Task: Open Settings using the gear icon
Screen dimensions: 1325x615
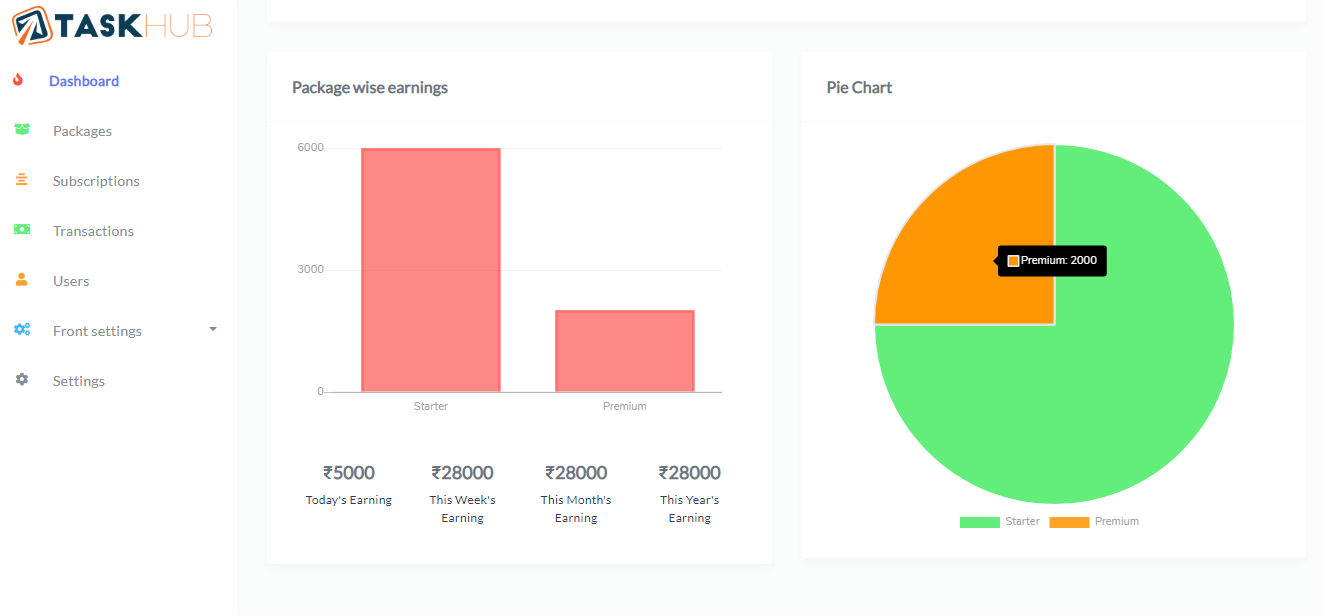Action: point(21,380)
